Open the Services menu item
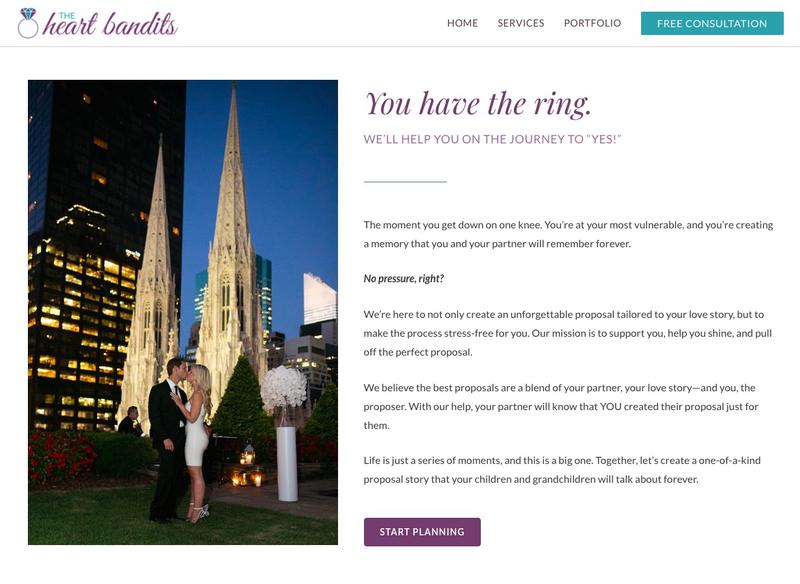800x584 pixels. tap(521, 23)
